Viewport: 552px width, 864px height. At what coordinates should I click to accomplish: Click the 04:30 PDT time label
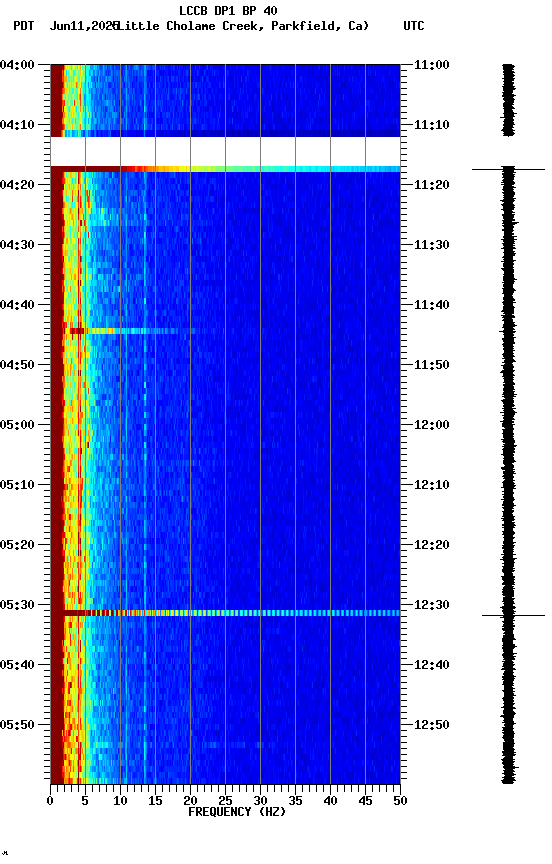17,245
